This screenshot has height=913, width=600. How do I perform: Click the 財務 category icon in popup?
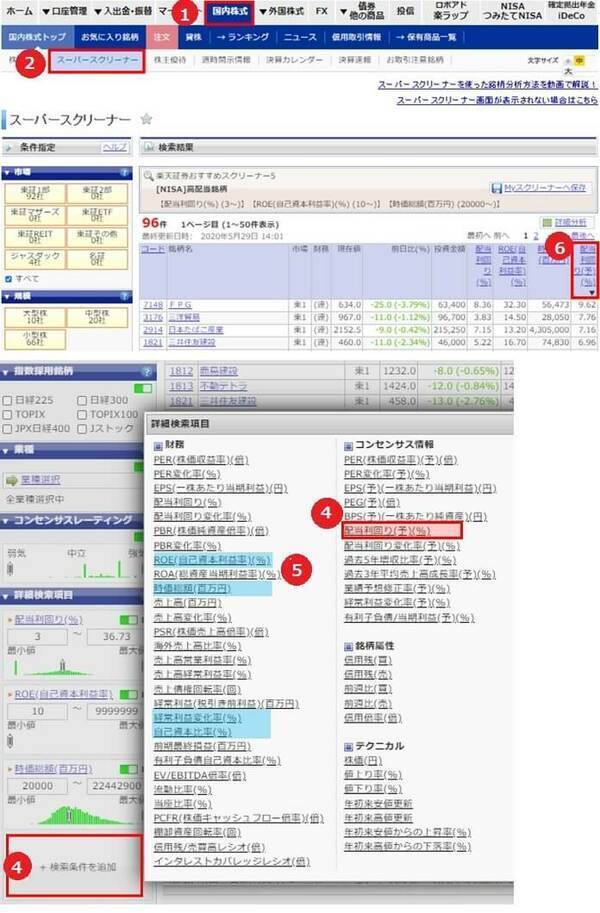tap(158, 446)
